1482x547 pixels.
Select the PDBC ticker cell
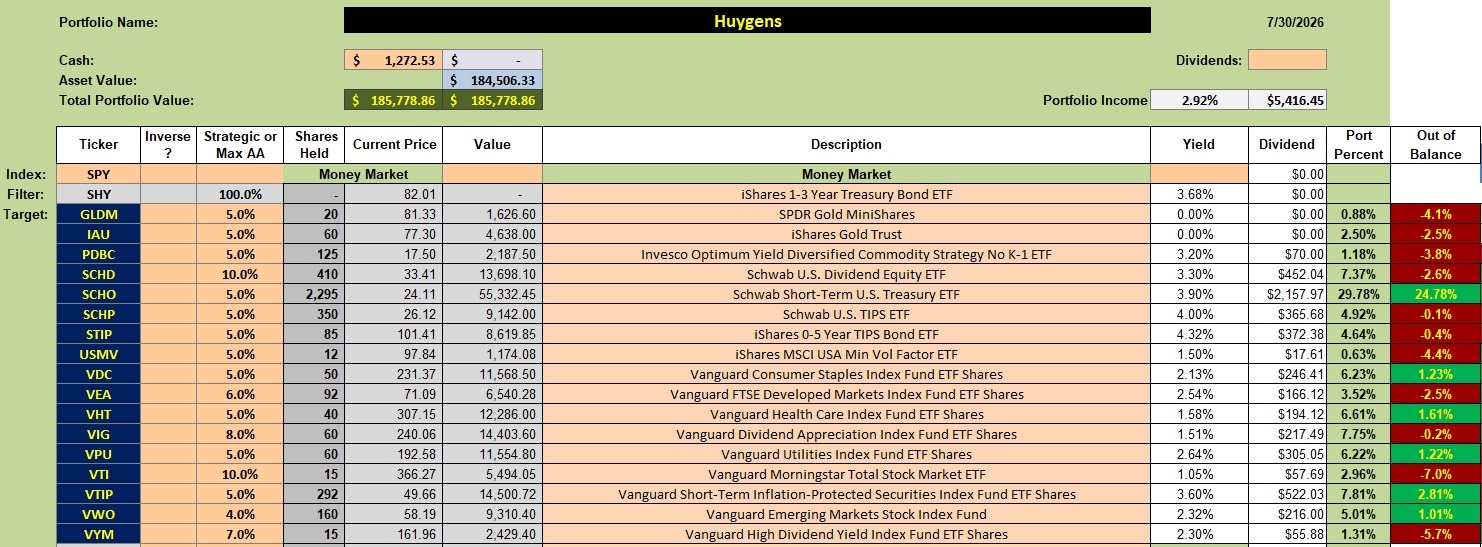[x=98, y=254]
